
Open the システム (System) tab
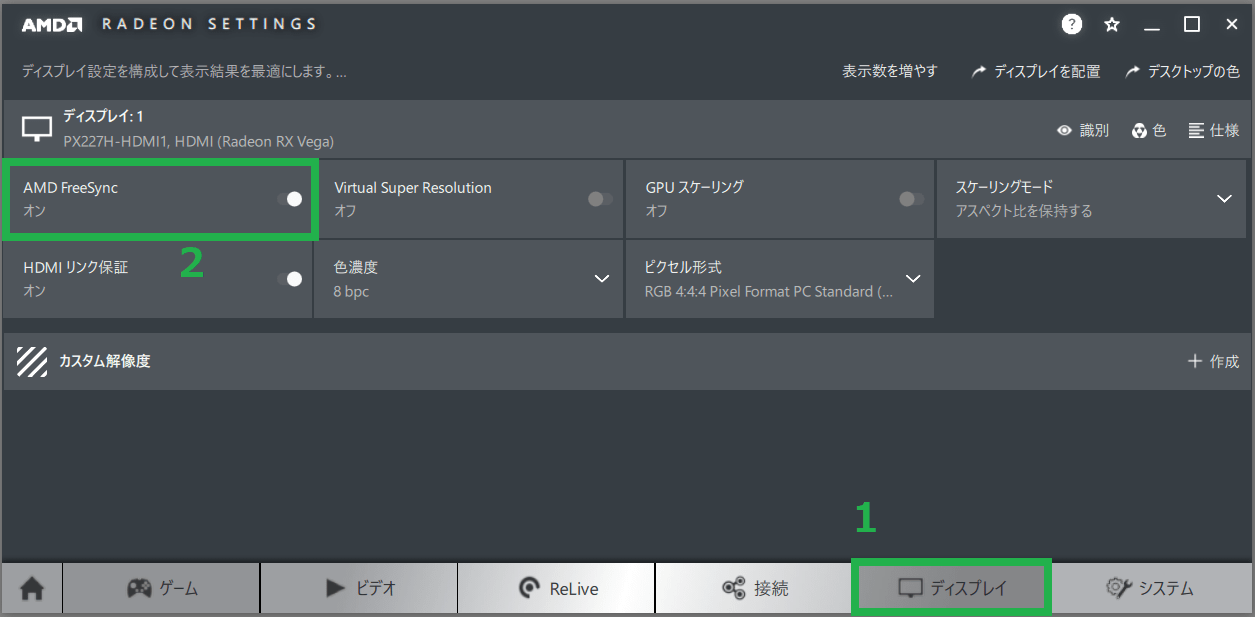click(1150, 588)
